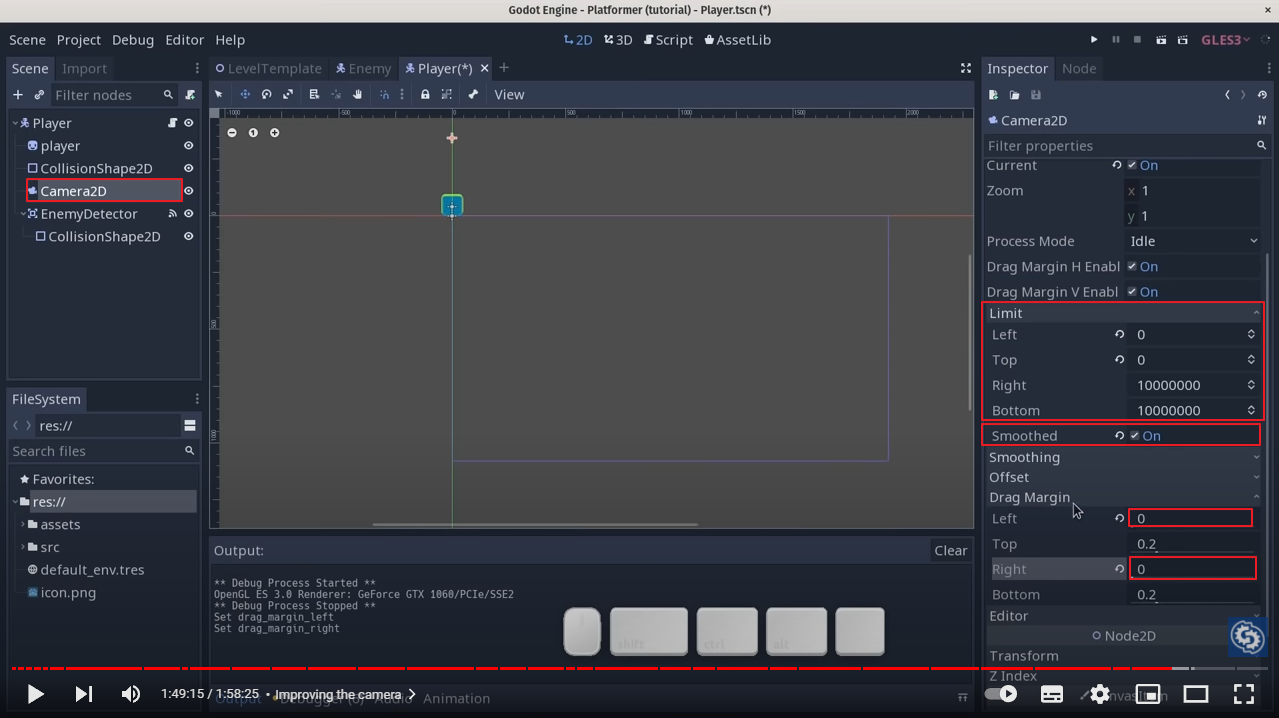Expand the Editor section
1279x718 pixels.
click(1125, 616)
